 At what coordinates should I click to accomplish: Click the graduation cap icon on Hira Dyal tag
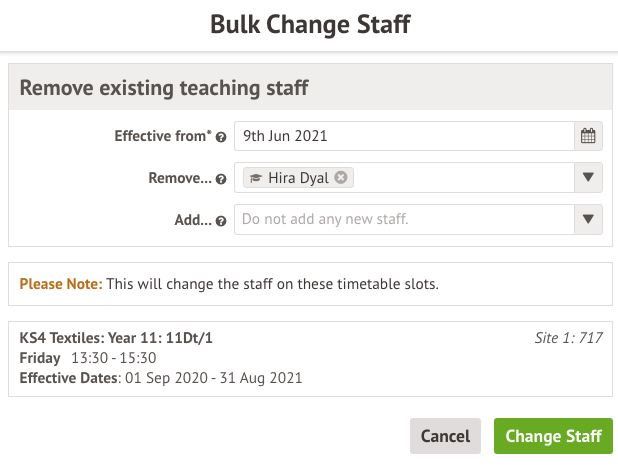click(256, 178)
